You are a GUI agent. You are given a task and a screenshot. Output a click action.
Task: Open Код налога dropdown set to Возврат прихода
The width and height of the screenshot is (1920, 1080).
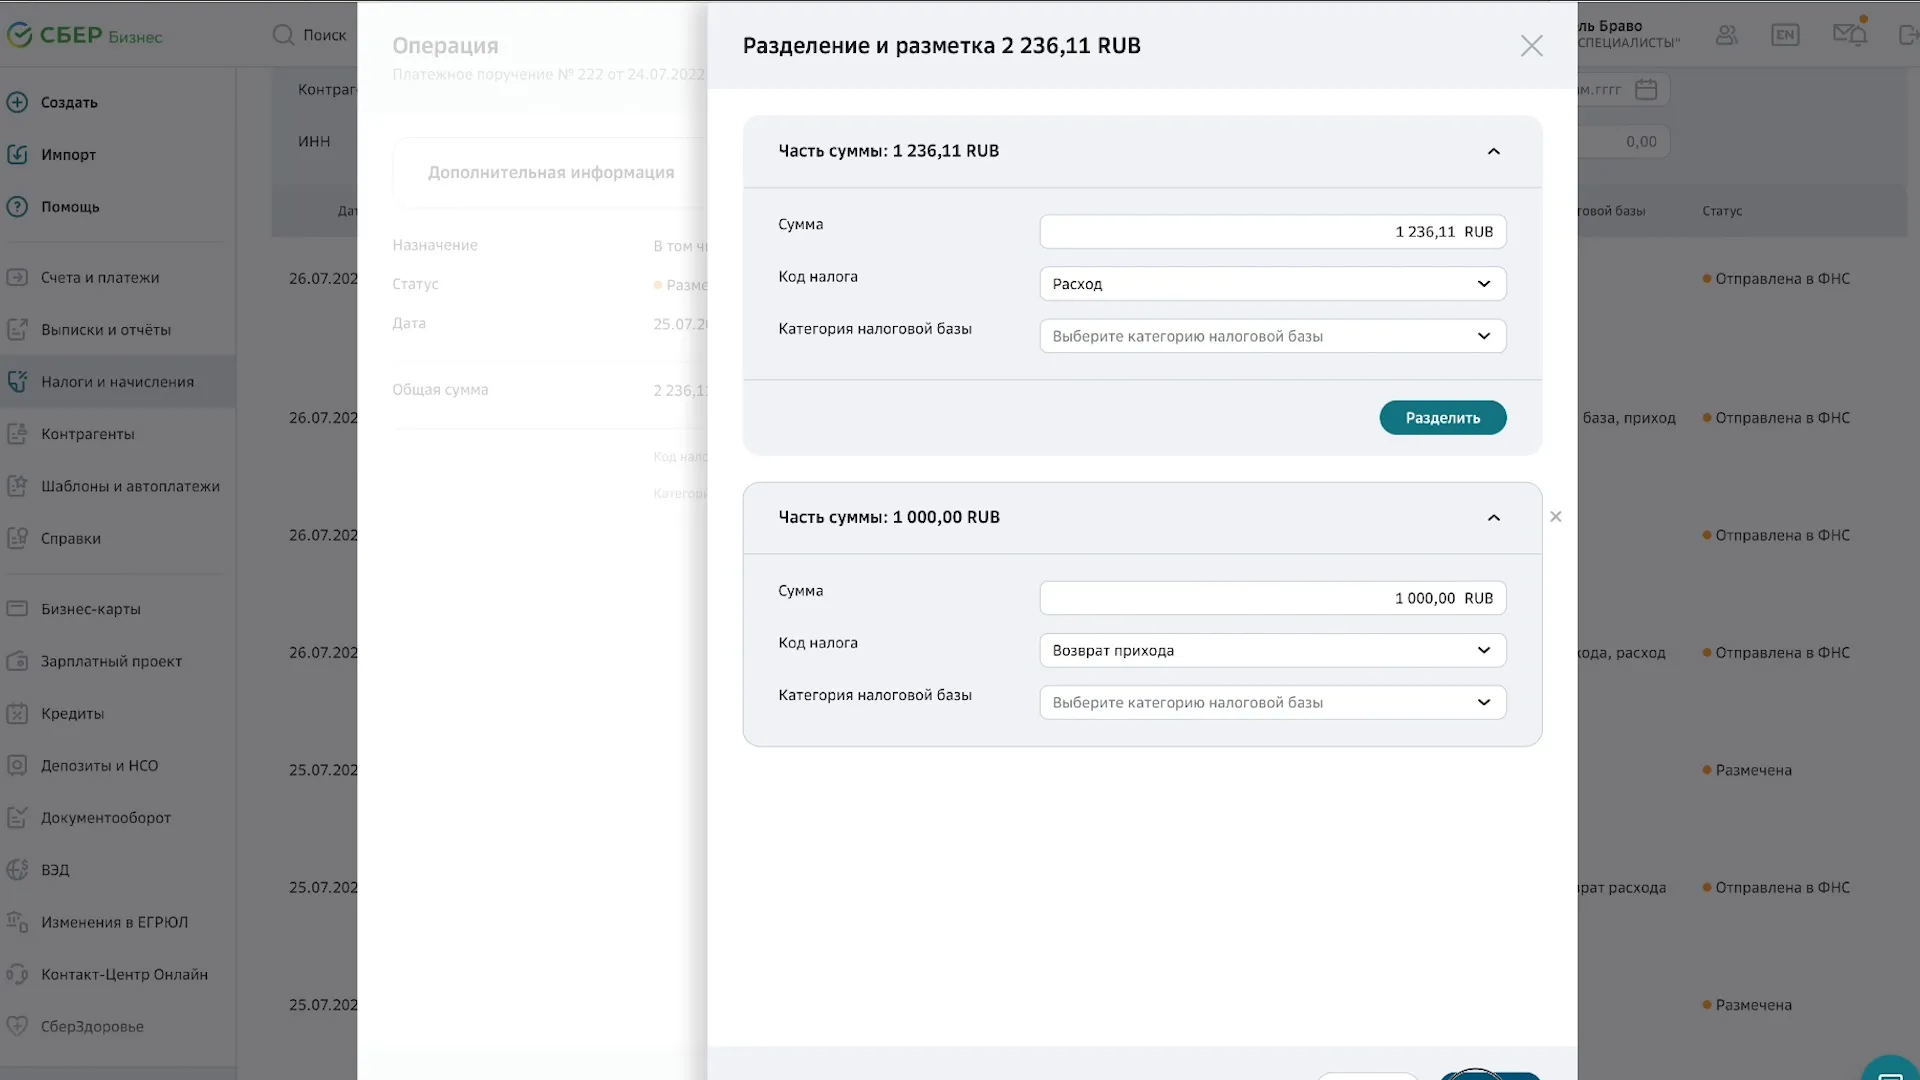(x=1272, y=650)
